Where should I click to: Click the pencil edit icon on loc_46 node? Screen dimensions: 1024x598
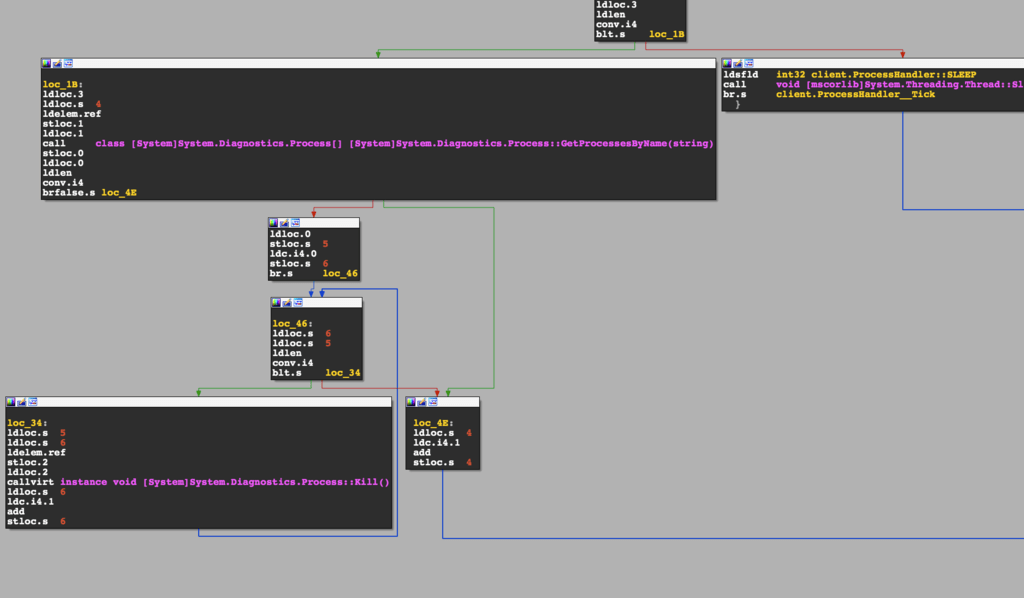(286, 302)
